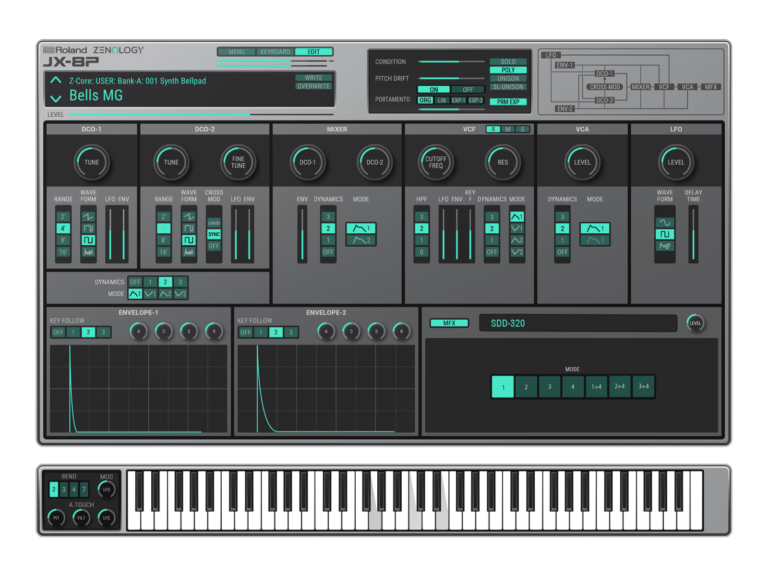Screen dimensions: 768x576
Task: Select VCF envelope mode normal 2 icon
Action: tap(517, 240)
